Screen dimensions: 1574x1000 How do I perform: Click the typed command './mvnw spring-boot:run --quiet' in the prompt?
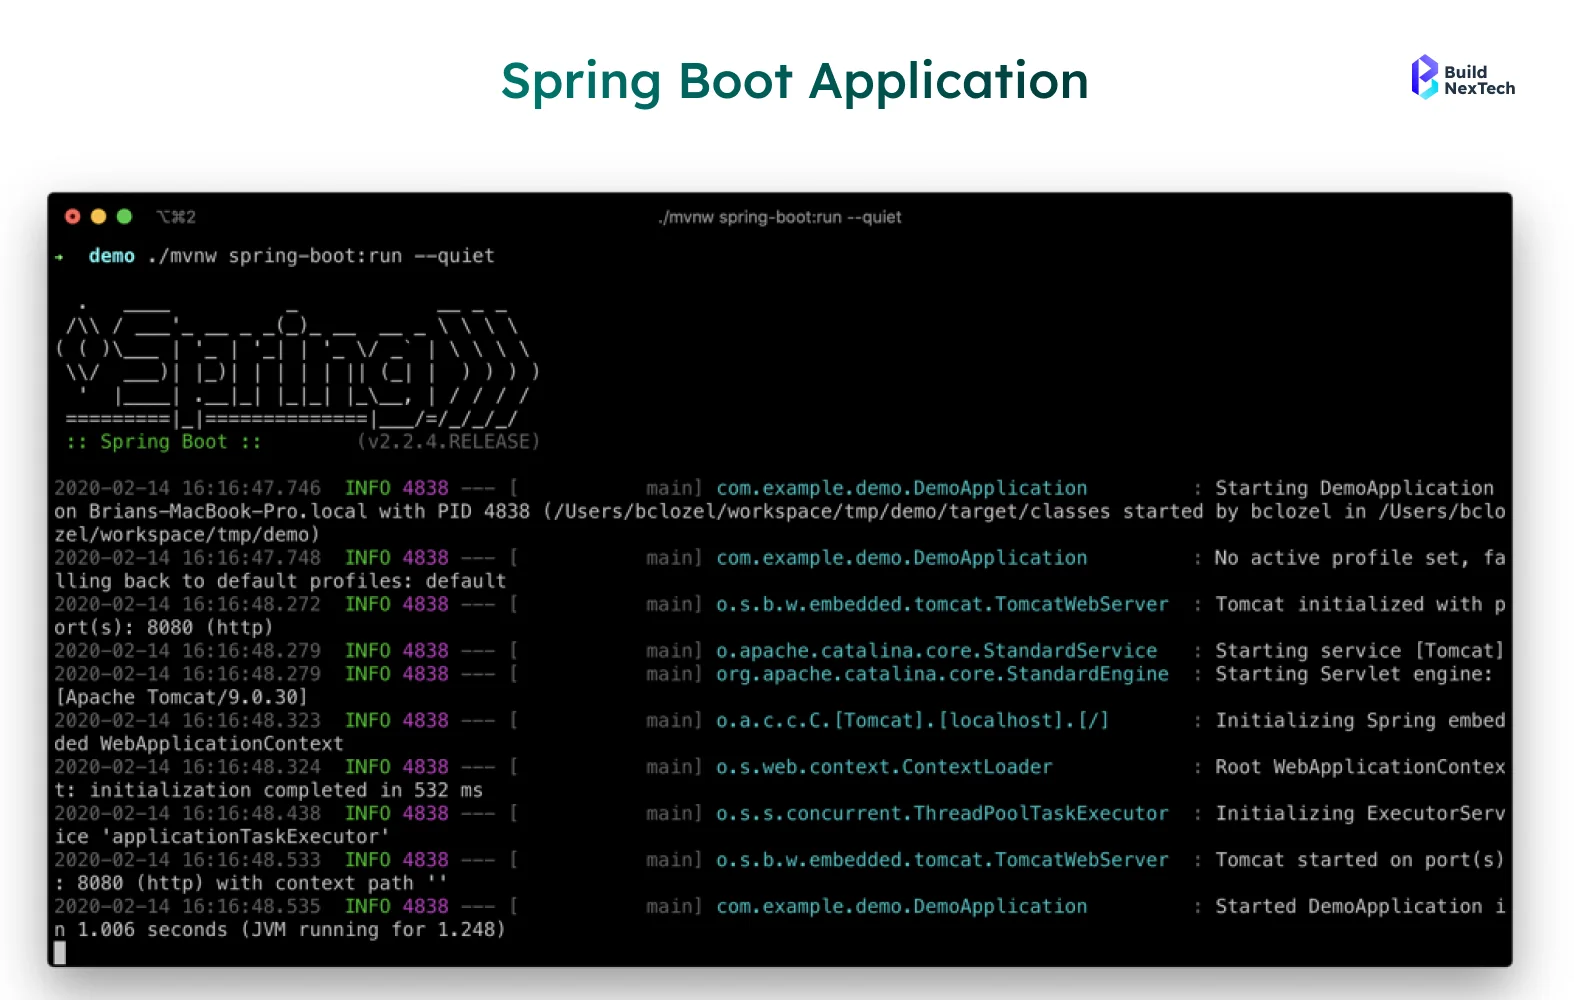pyautogui.click(x=321, y=256)
